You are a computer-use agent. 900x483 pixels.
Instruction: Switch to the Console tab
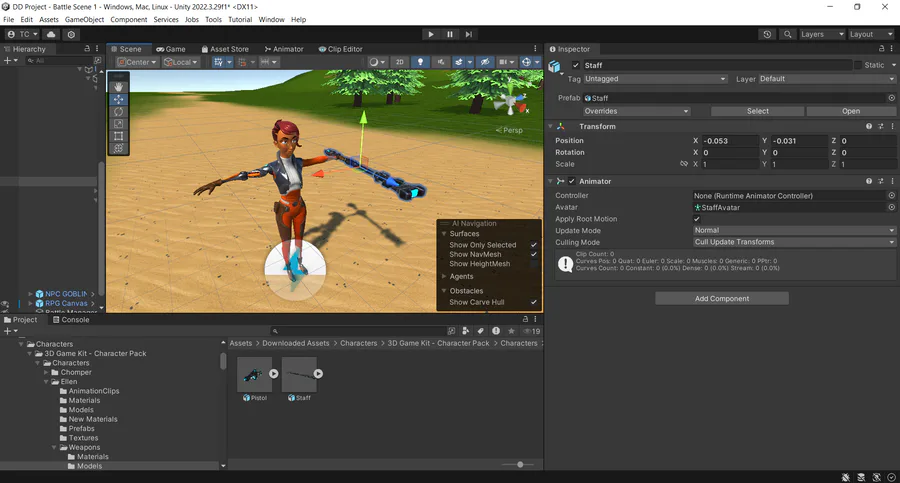tap(71, 320)
